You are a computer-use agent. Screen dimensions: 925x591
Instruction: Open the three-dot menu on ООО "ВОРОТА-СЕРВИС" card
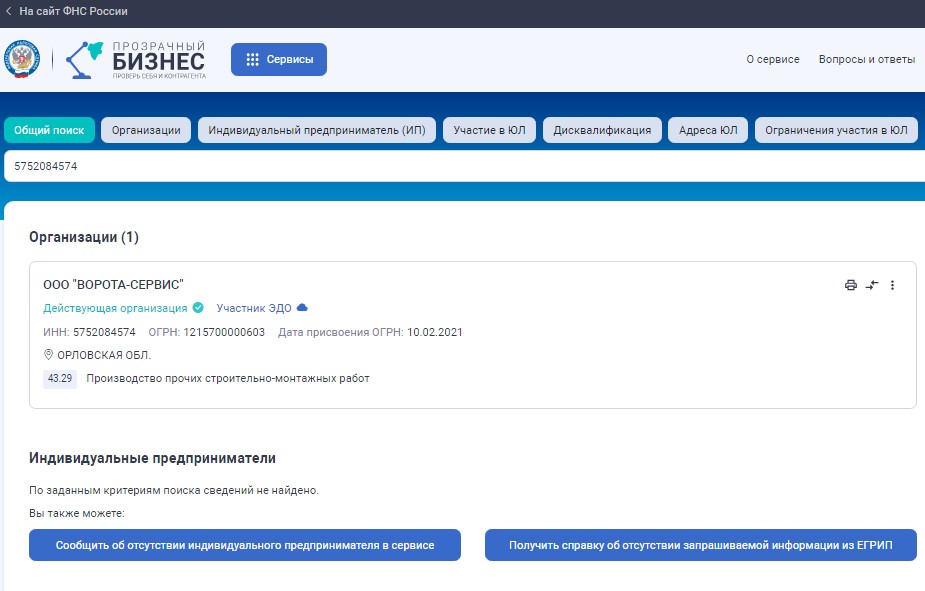tap(893, 284)
